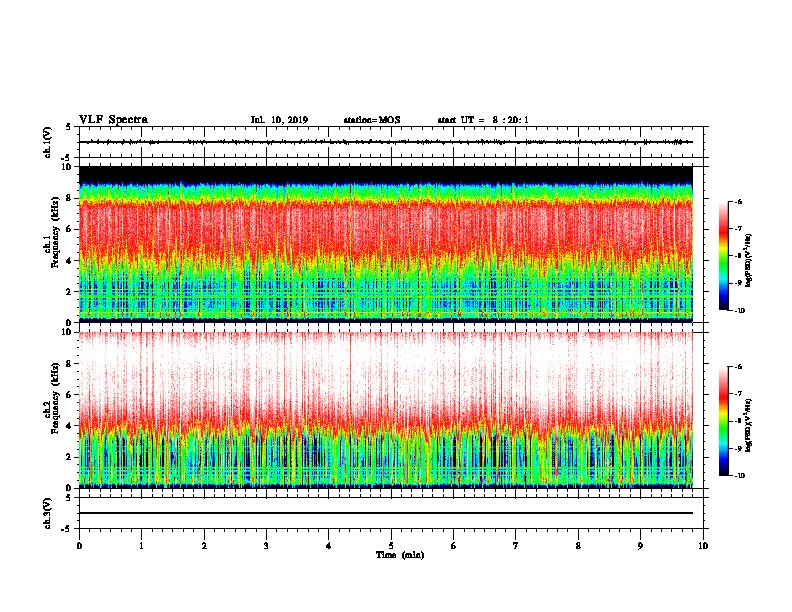Click the "-10" tick on ch.2 color bar
This screenshot has width=792, height=612.
[x=740, y=476]
